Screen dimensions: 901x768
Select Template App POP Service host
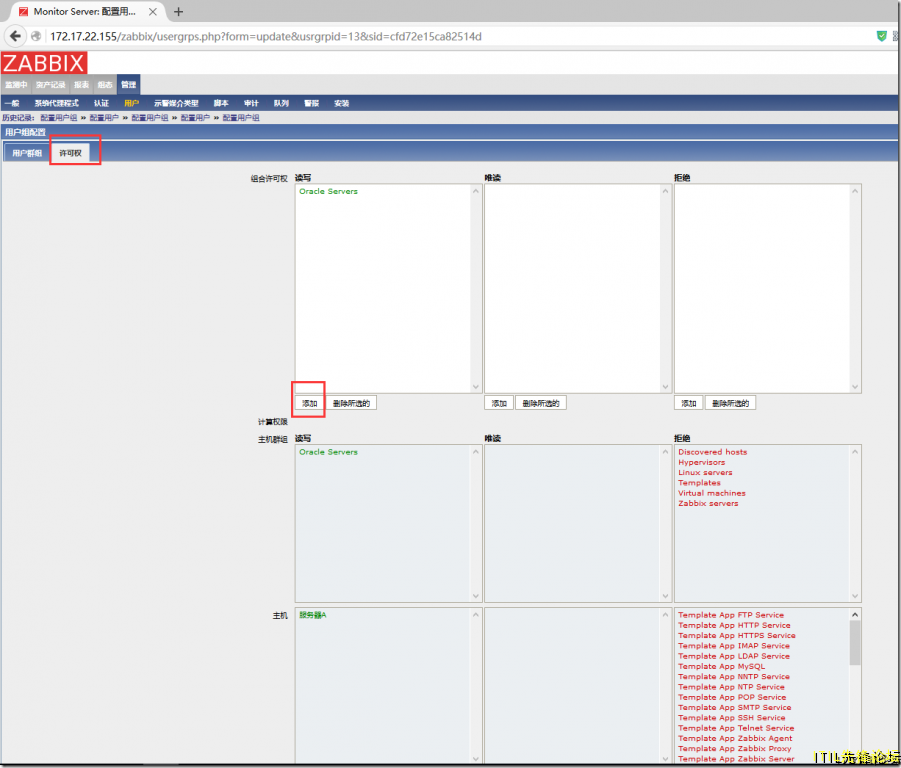click(x=732, y=697)
